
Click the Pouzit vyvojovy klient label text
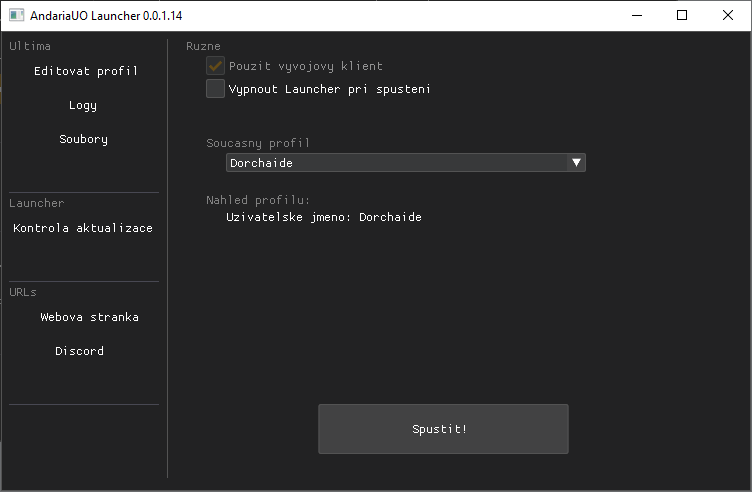306,66
